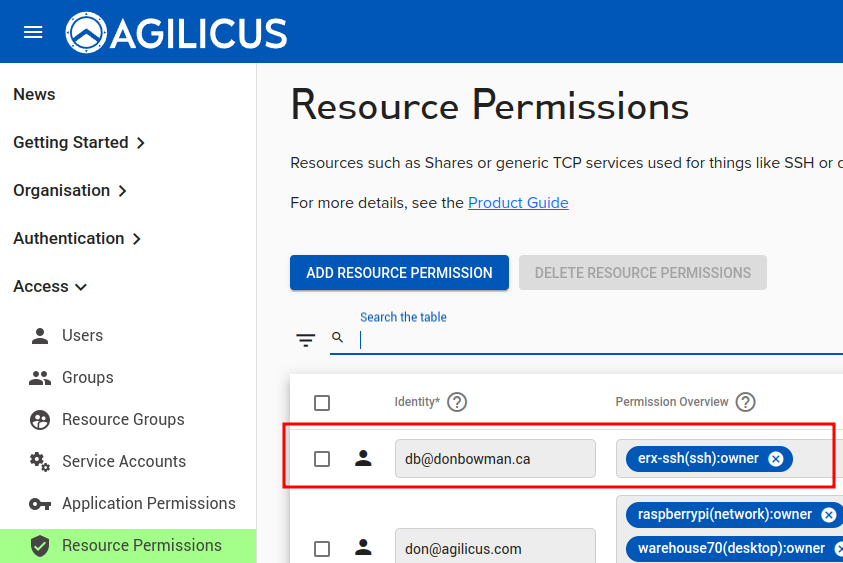Click the db@donbowman.ca identity field

pos(495,459)
